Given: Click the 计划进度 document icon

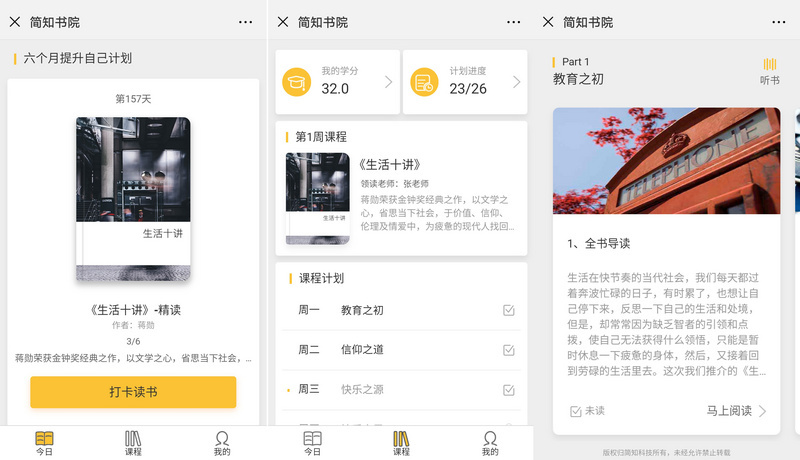Looking at the screenshot, I should tap(424, 82).
